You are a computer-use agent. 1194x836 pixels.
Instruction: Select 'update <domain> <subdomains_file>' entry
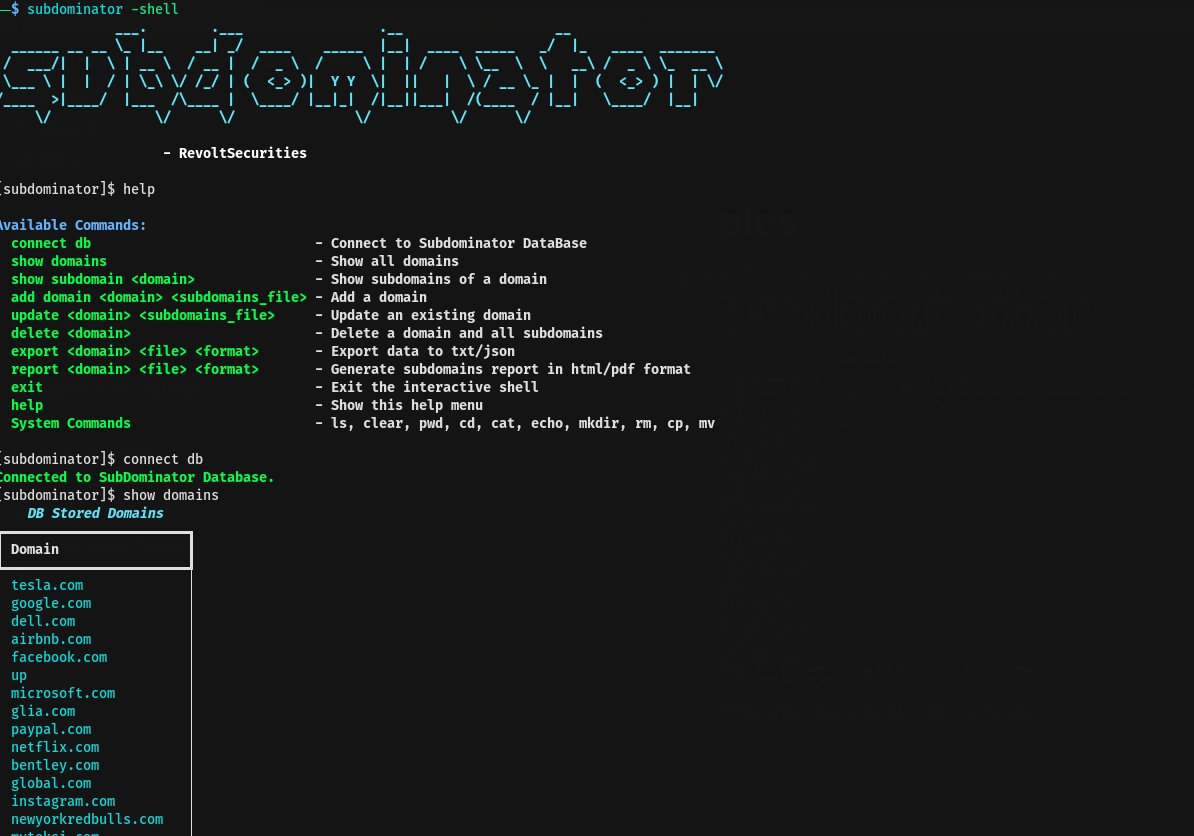pos(142,315)
